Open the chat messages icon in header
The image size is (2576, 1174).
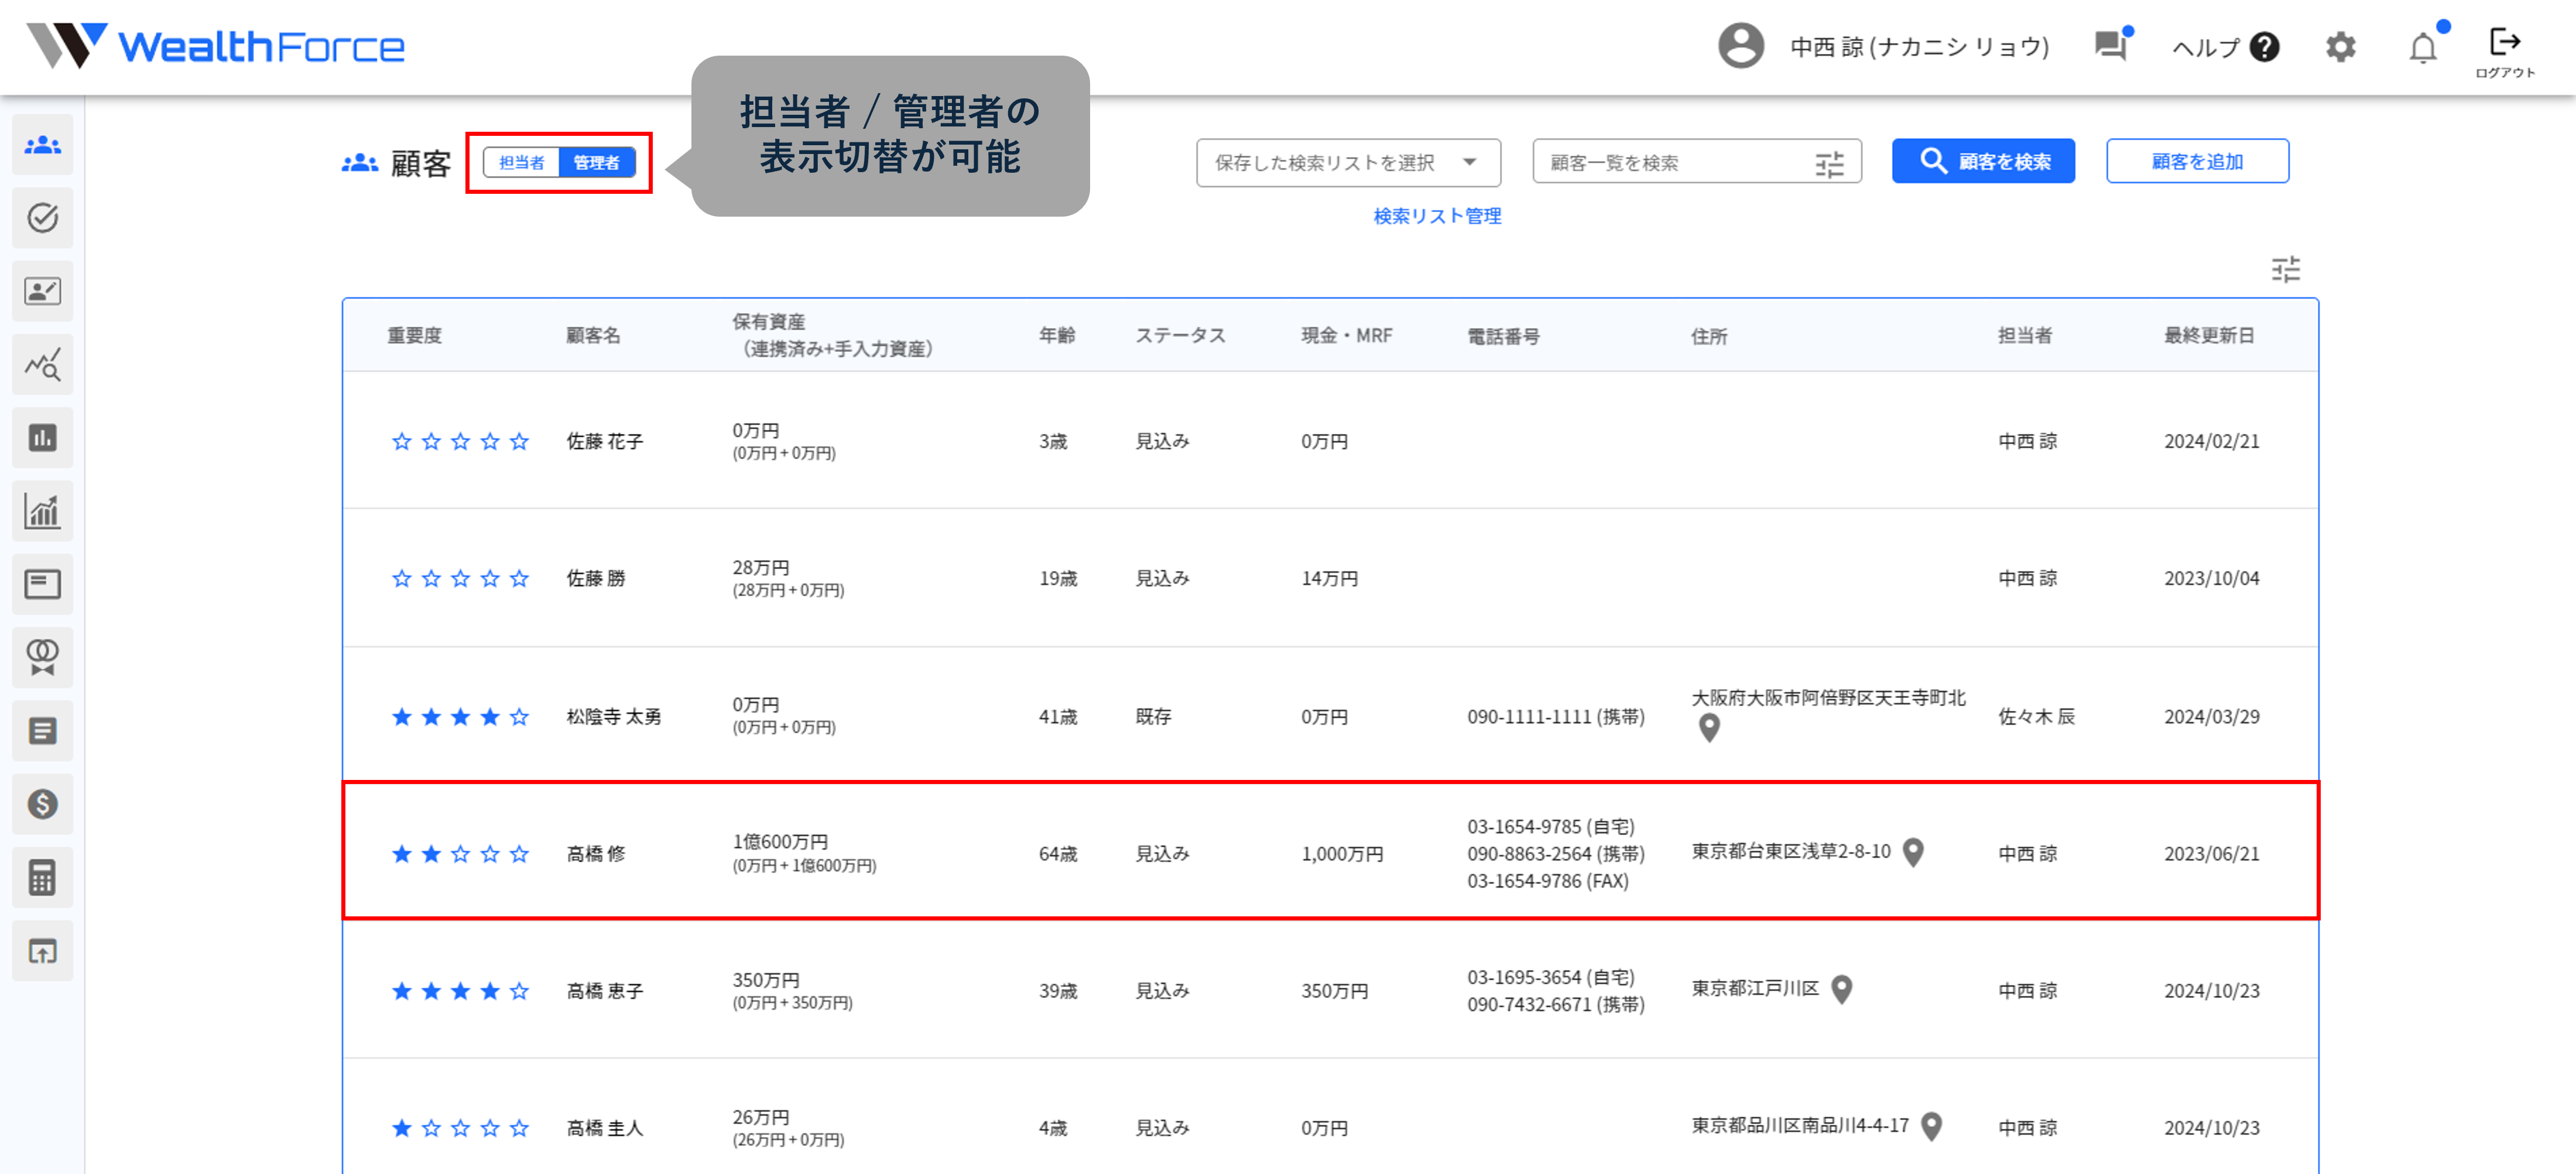[x=2110, y=46]
